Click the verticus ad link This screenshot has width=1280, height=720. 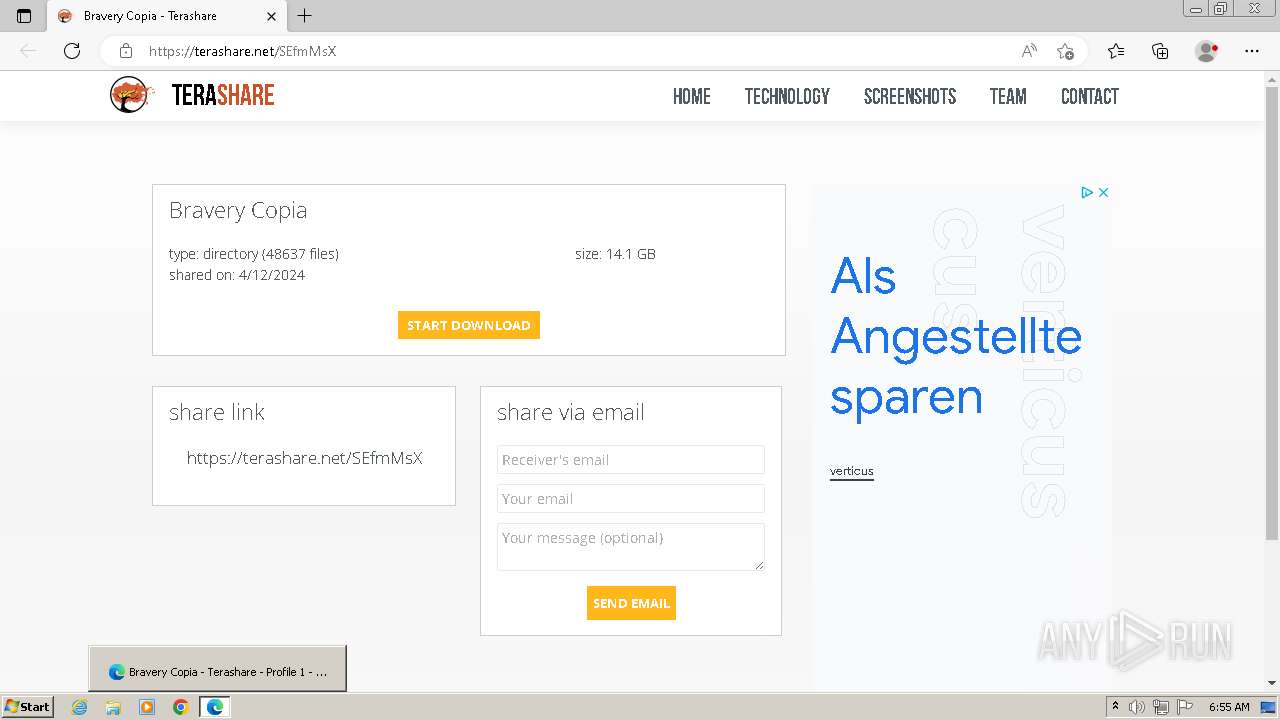pos(852,471)
